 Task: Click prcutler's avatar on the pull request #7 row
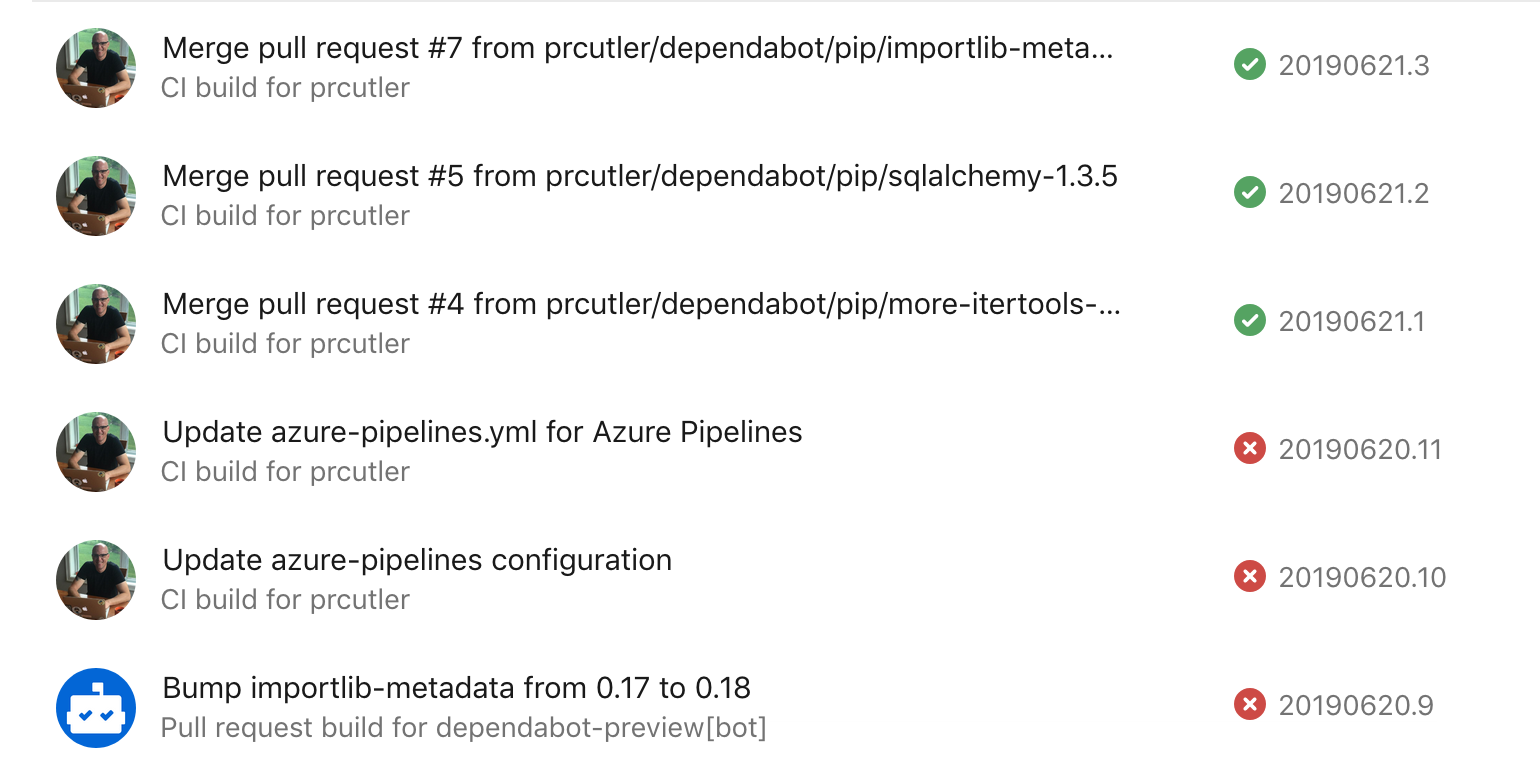click(x=95, y=68)
